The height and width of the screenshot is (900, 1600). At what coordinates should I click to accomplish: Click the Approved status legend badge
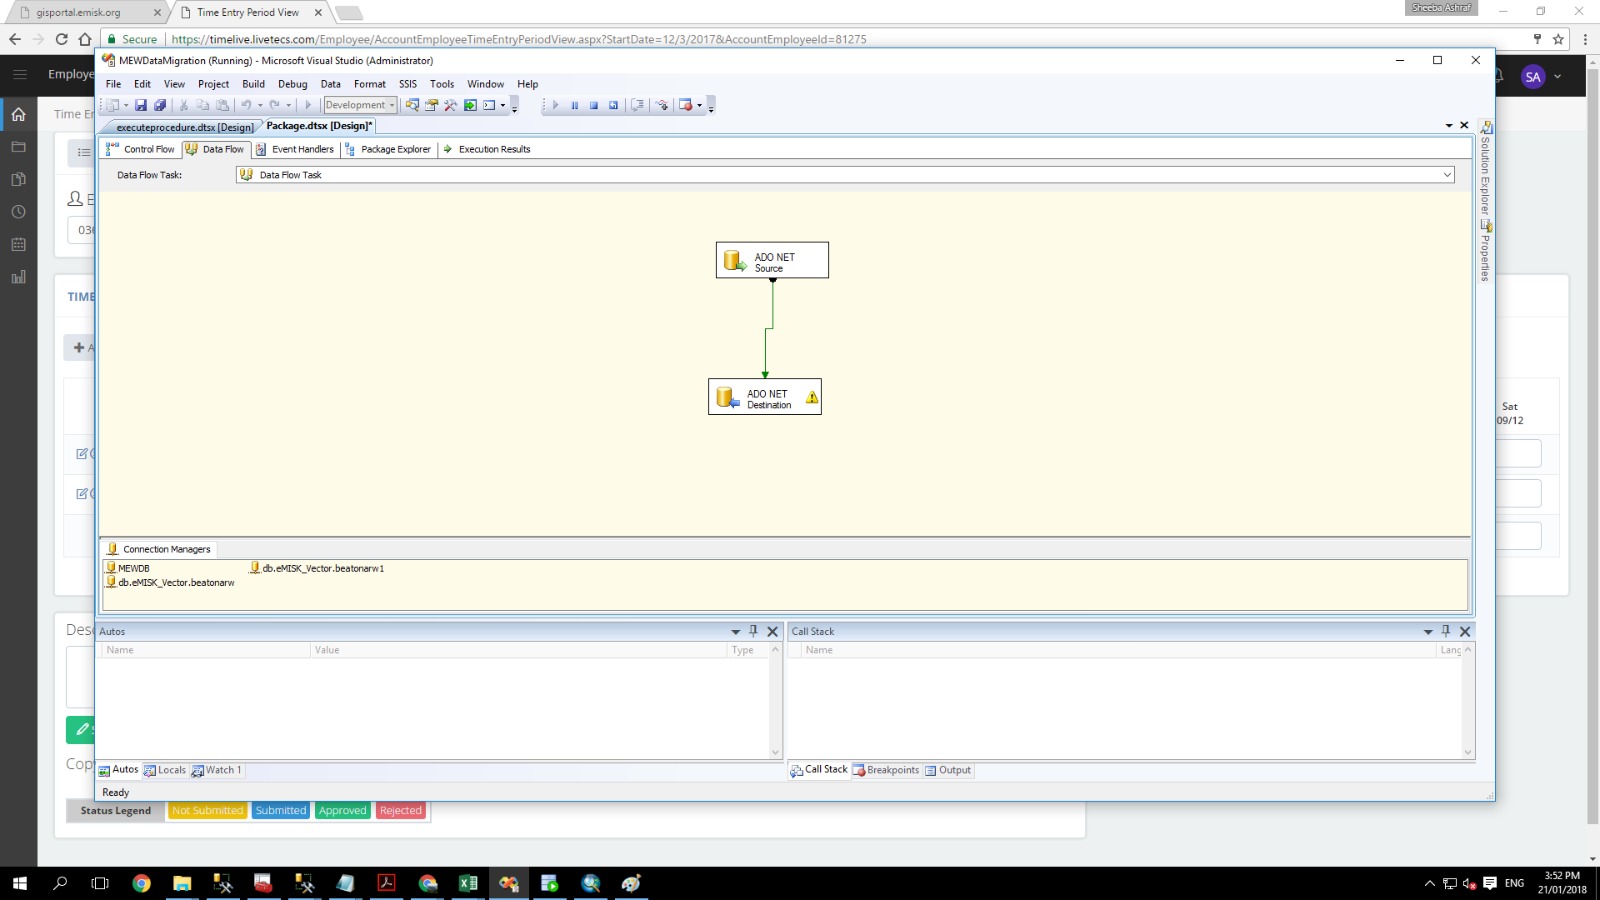[343, 811]
